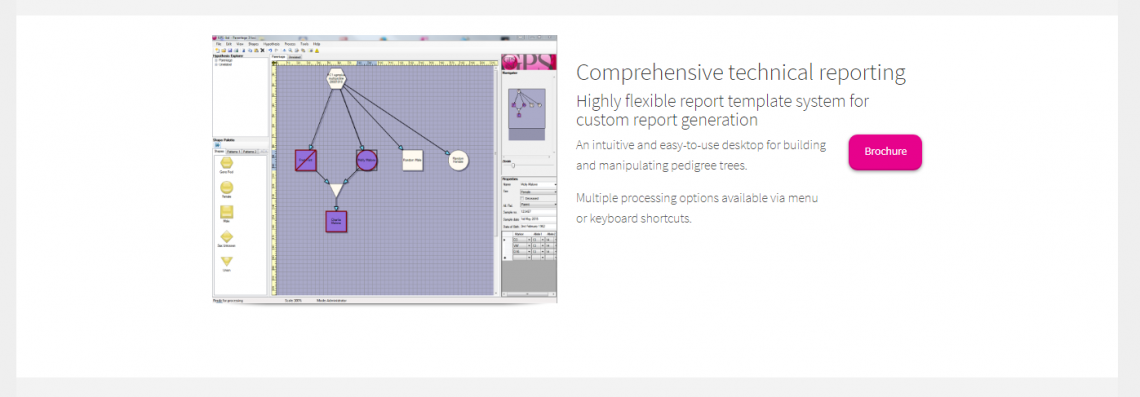Choose the Male square shape in the palette
Image resolution: width=1140 pixels, height=397 pixels.
(227, 212)
